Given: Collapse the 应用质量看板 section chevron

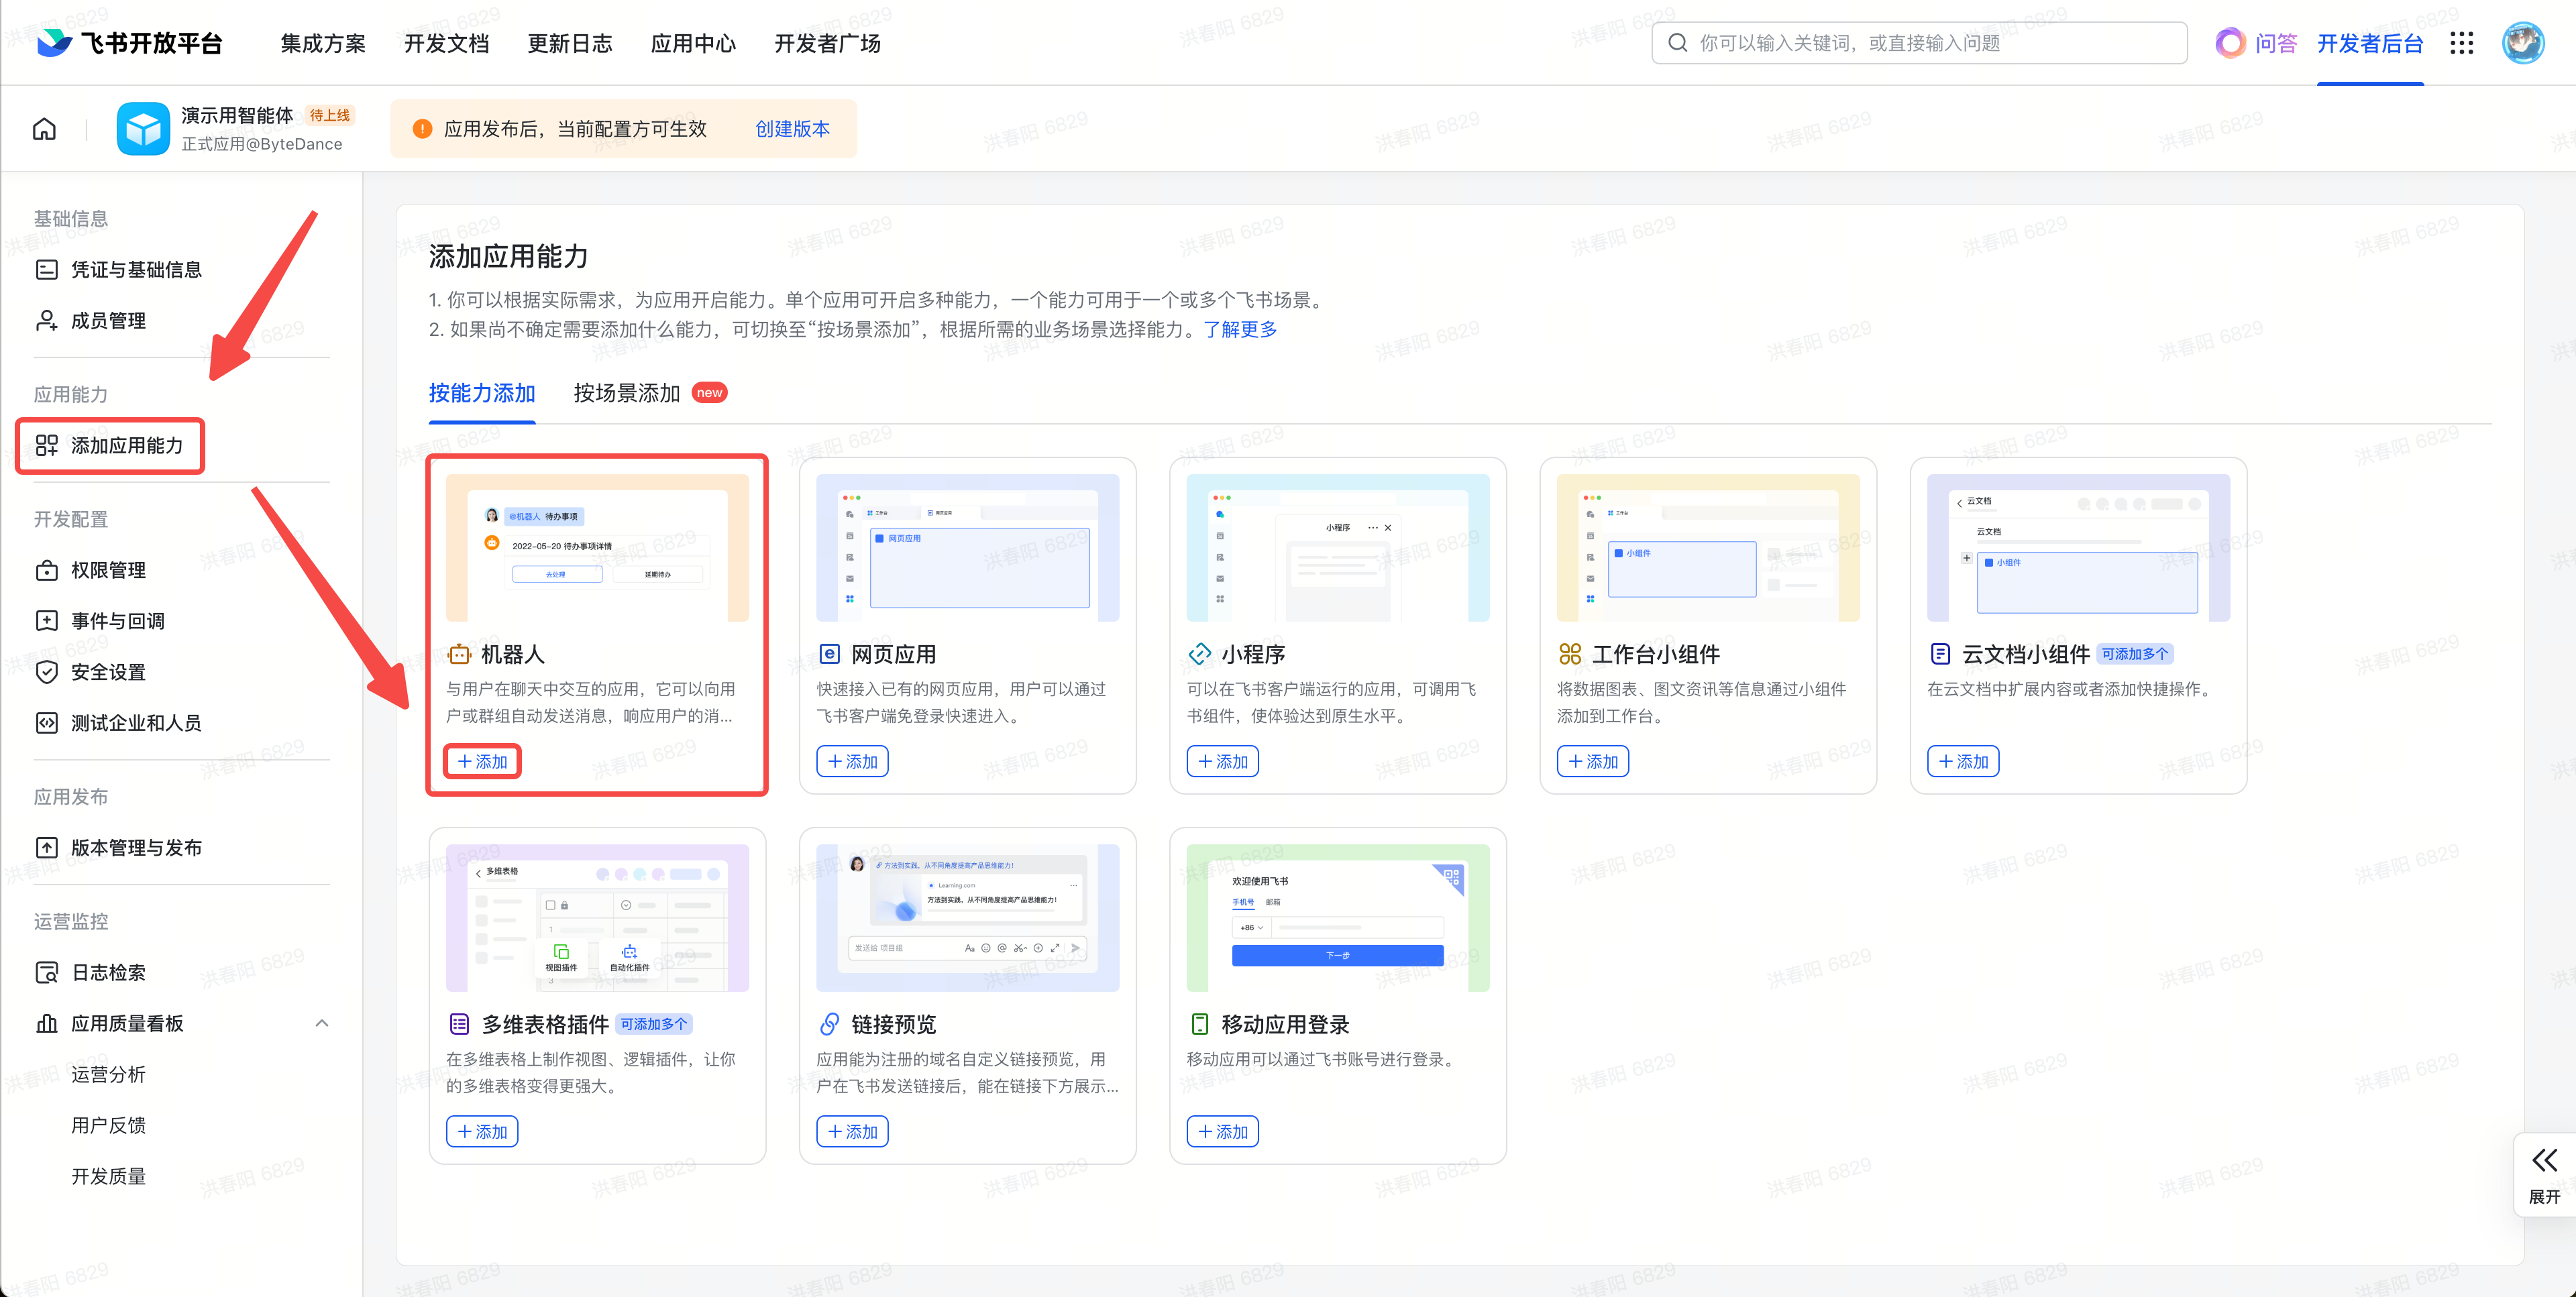Looking at the screenshot, I should (x=321, y=1023).
